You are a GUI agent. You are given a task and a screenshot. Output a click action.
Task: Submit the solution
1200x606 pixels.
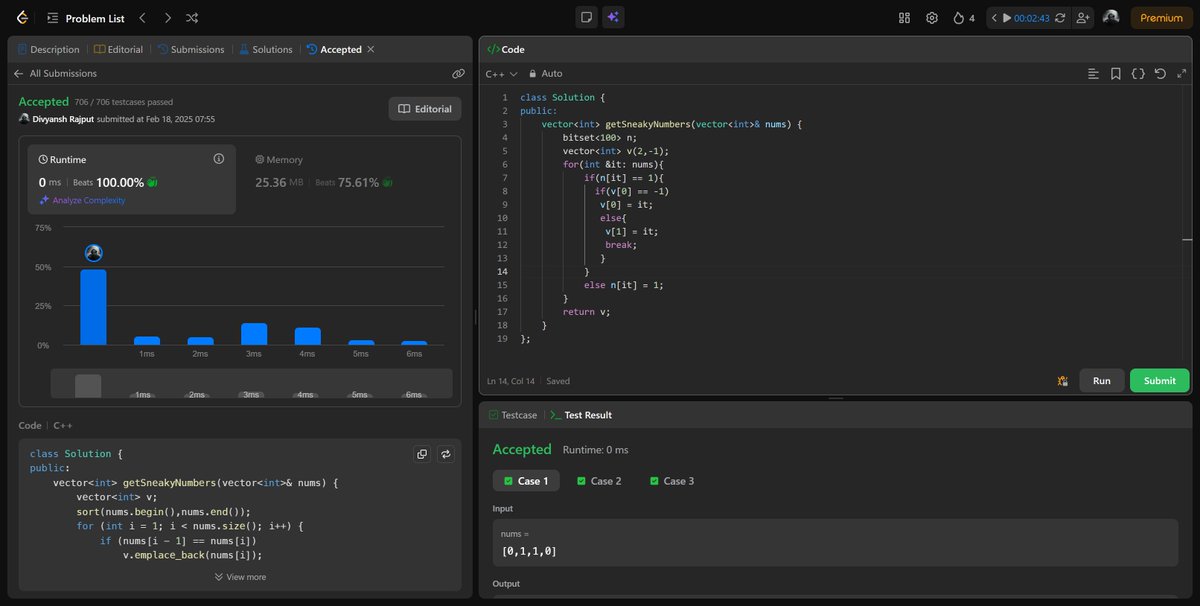coord(1160,381)
